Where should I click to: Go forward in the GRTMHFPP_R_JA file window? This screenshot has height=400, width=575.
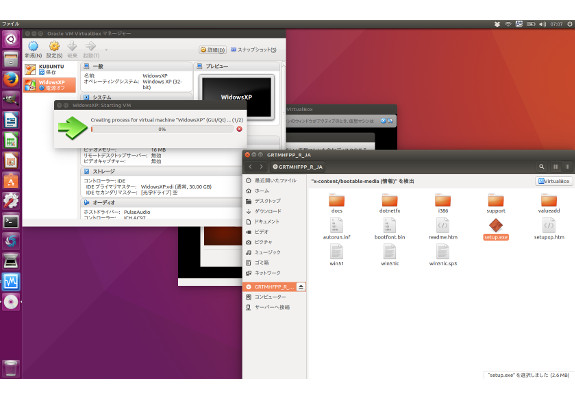261,167
